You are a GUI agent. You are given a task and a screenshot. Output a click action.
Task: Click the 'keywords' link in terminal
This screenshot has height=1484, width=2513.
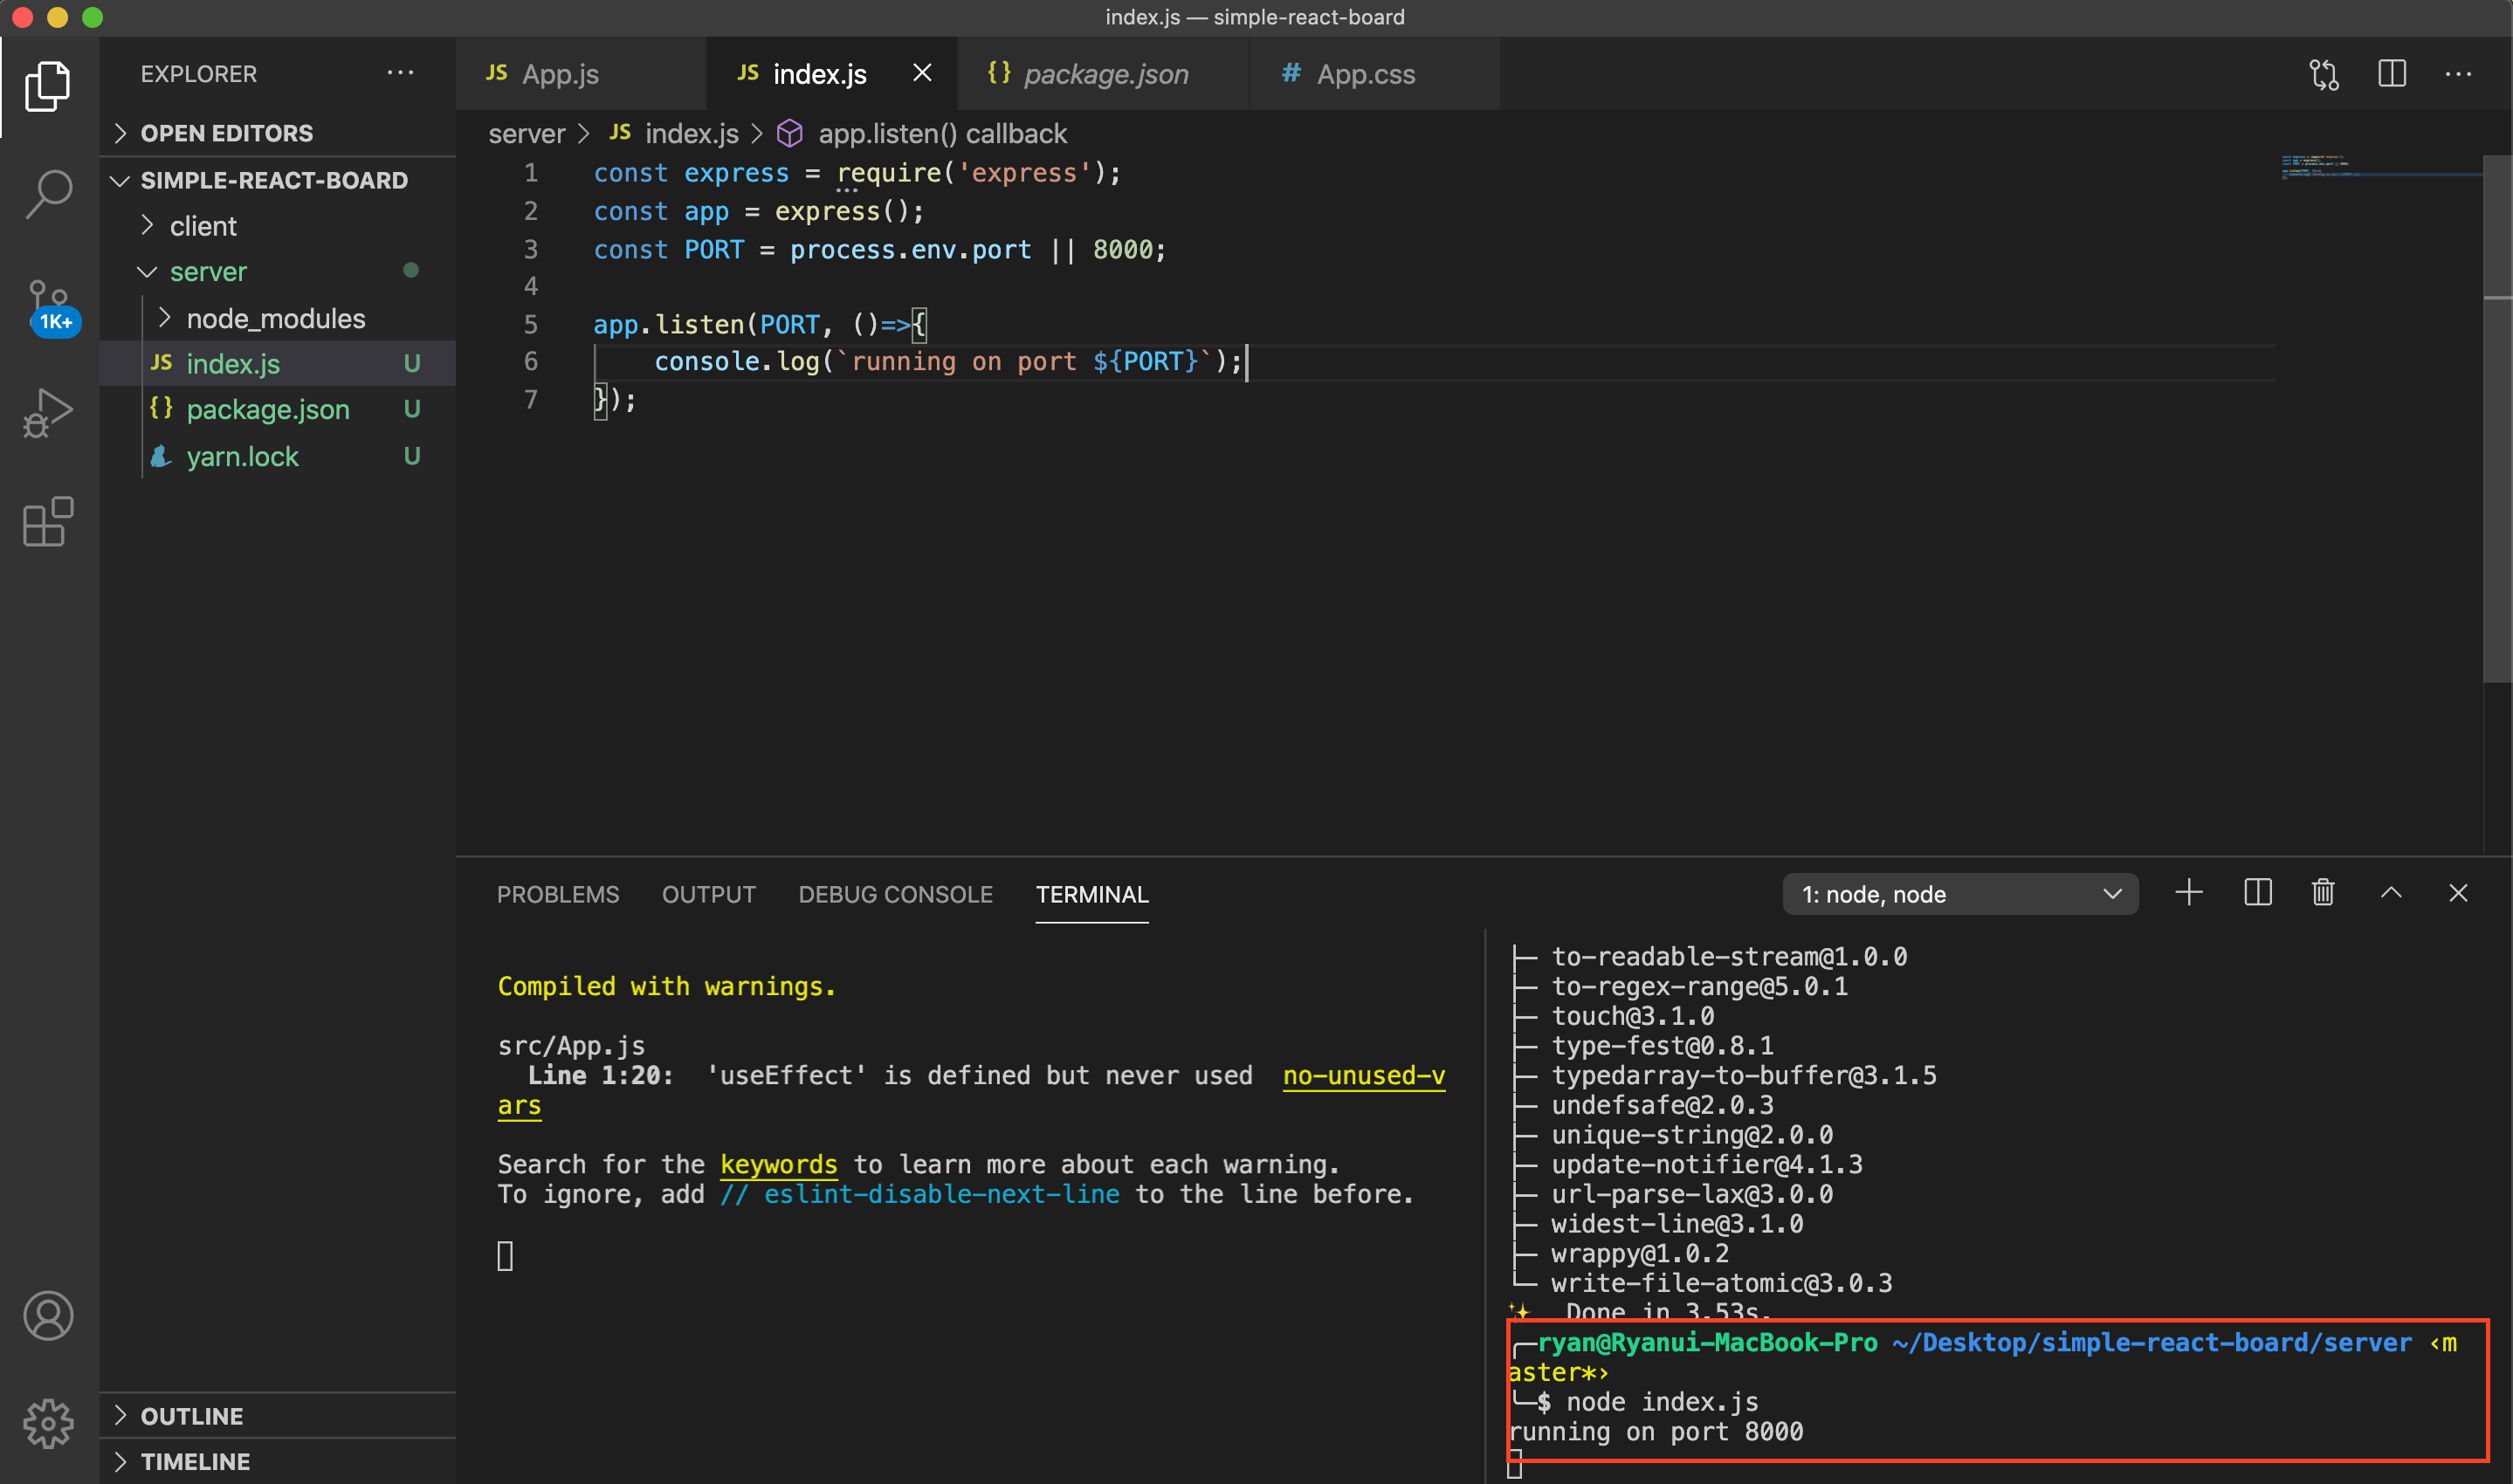[778, 1164]
